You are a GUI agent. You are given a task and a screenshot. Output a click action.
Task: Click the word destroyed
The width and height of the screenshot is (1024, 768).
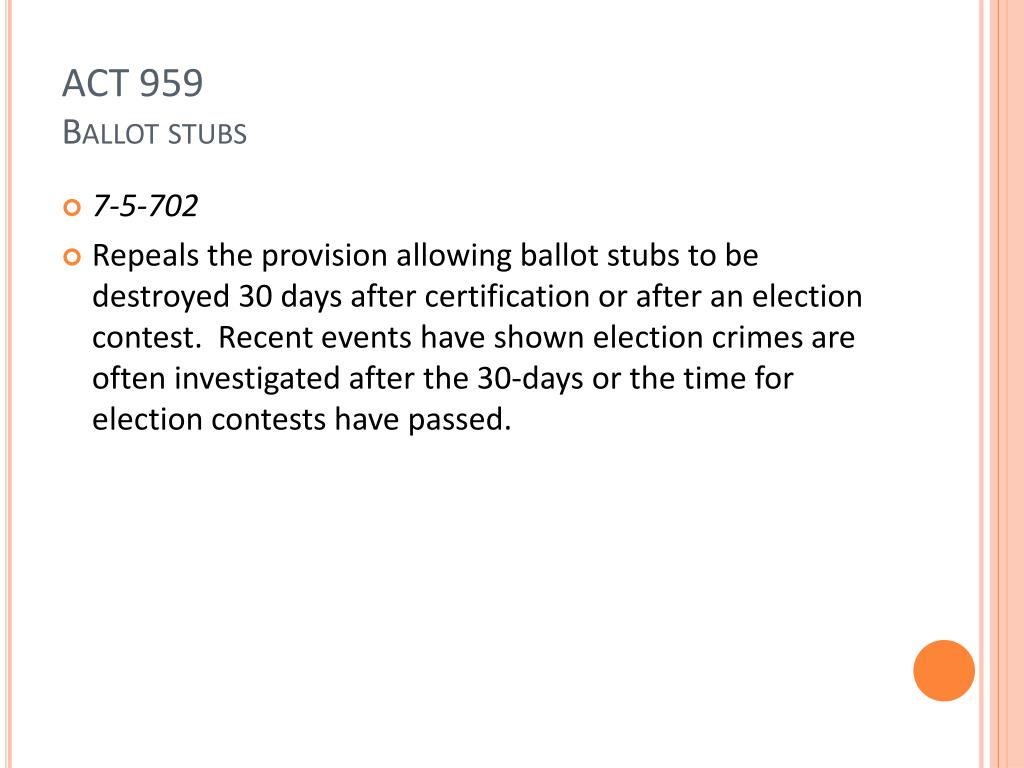(161, 297)
